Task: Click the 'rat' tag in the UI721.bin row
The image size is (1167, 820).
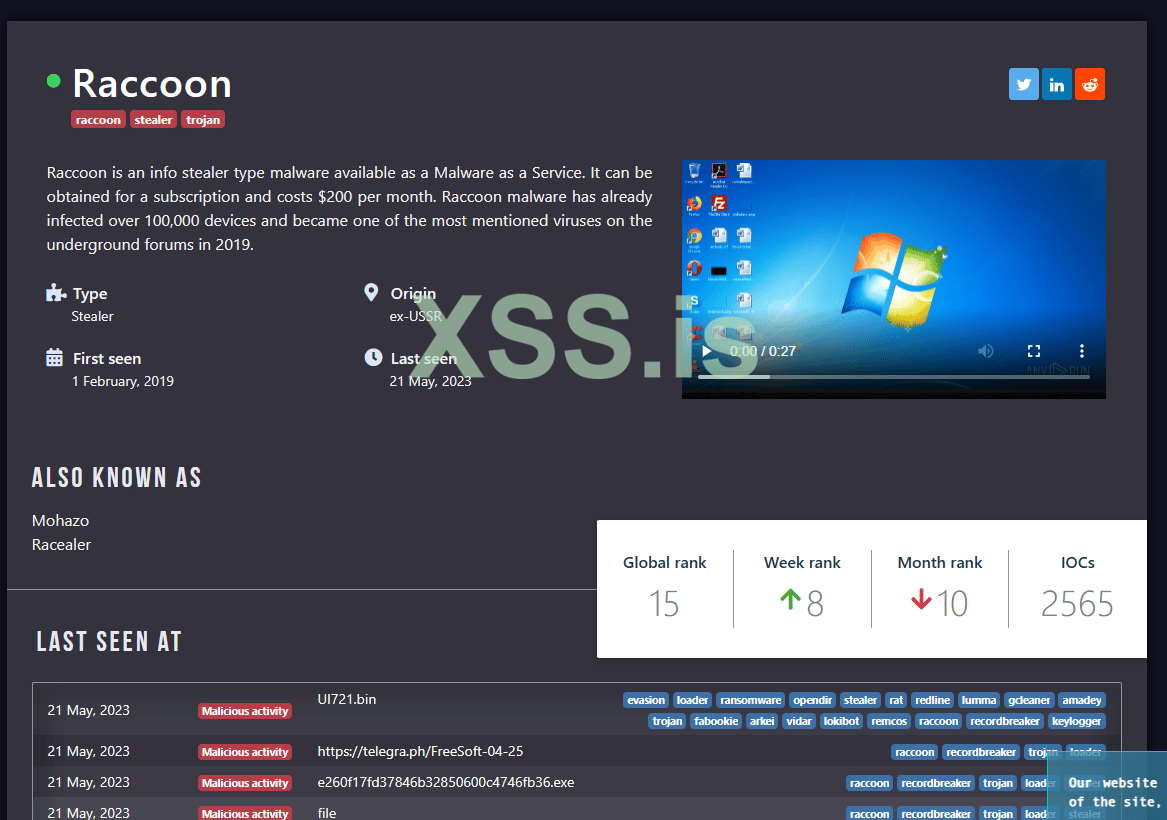Action: [896, 700]
